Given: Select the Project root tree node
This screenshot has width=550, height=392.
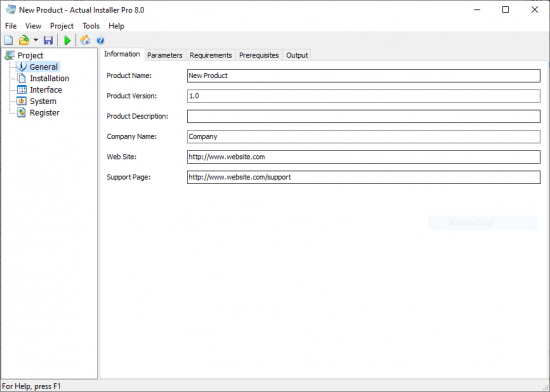Looking at the screenshot, I should tap(30, 55).
